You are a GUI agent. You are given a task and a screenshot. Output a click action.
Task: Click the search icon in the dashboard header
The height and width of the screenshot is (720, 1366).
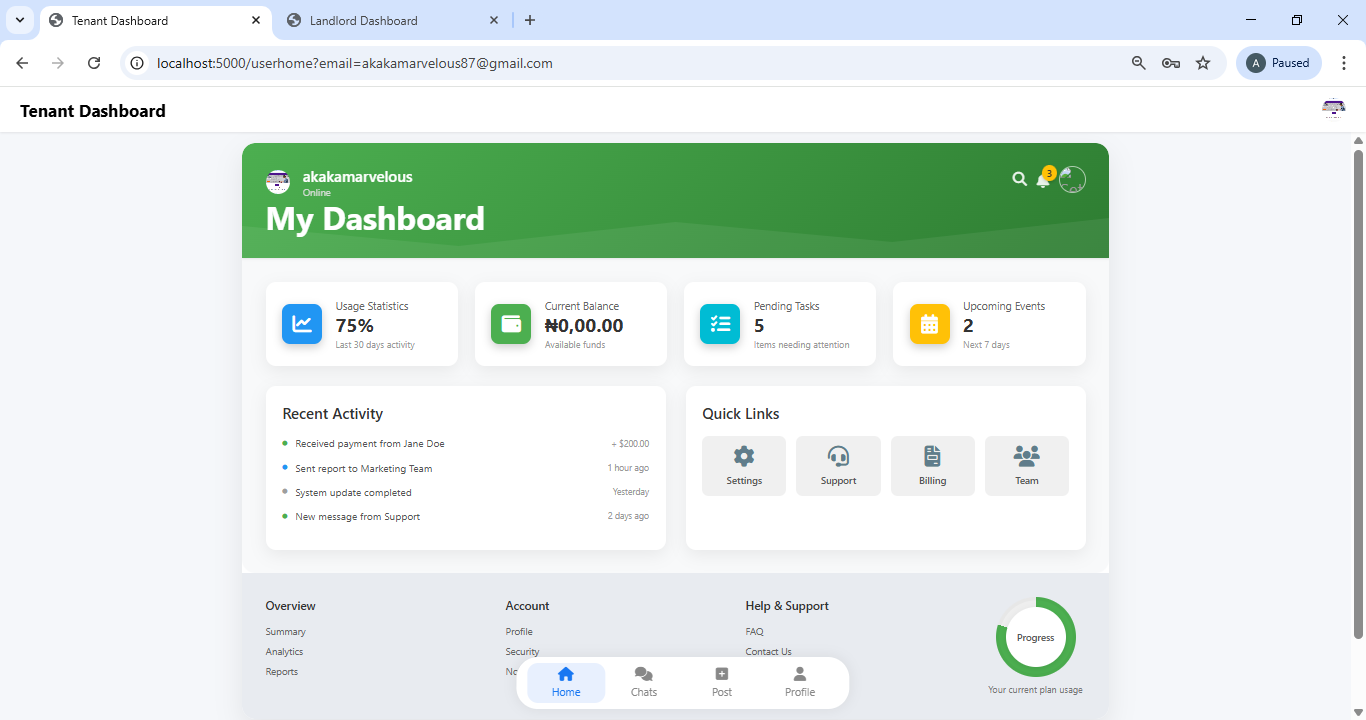pos(1019,179)
